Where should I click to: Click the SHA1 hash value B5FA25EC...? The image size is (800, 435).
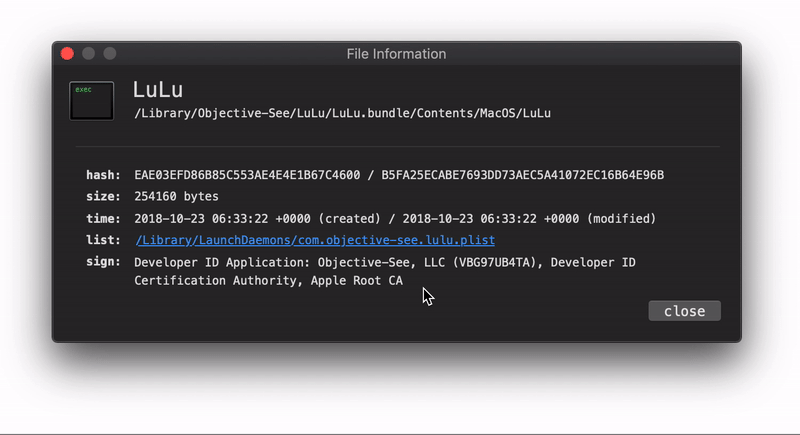[522, 175]
